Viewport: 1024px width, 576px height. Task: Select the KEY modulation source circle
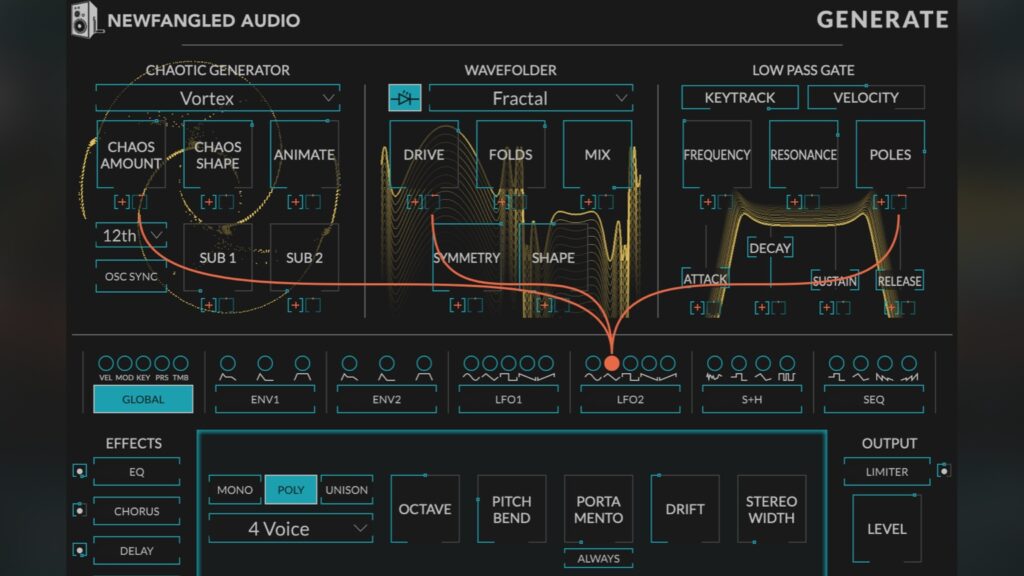tap(143, 363)
